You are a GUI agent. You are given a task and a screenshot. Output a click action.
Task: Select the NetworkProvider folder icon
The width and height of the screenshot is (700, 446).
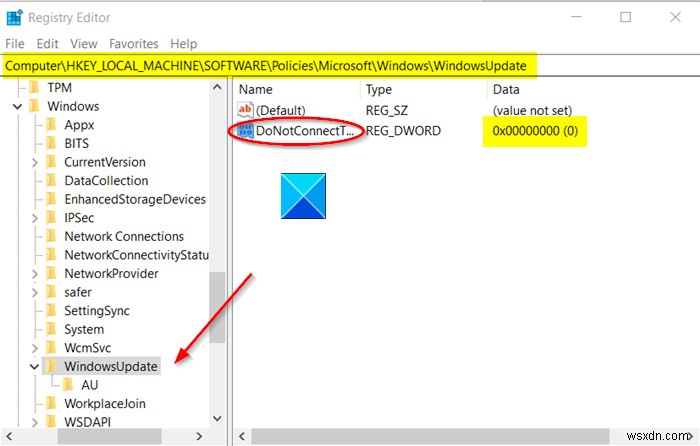tap(51, 273)
